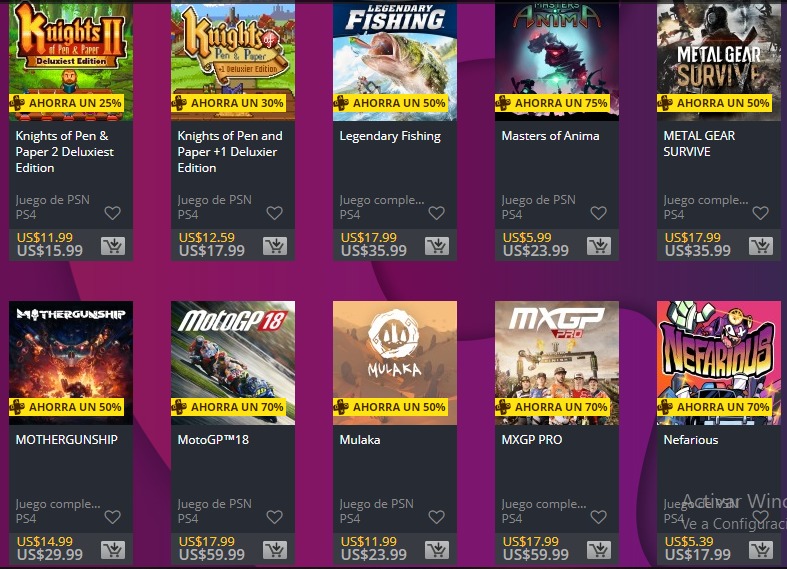The height and width of the screenshot is (569, 787).
Task: Toggle wishlist heart for MotoGP 18
Action: point(275,517)
